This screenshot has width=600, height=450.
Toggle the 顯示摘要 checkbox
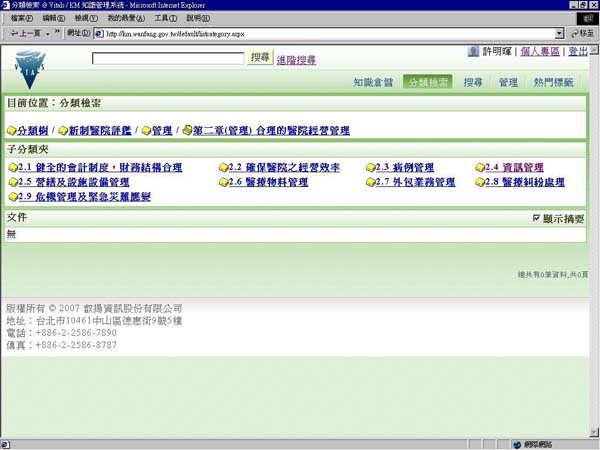click(536, 218)
